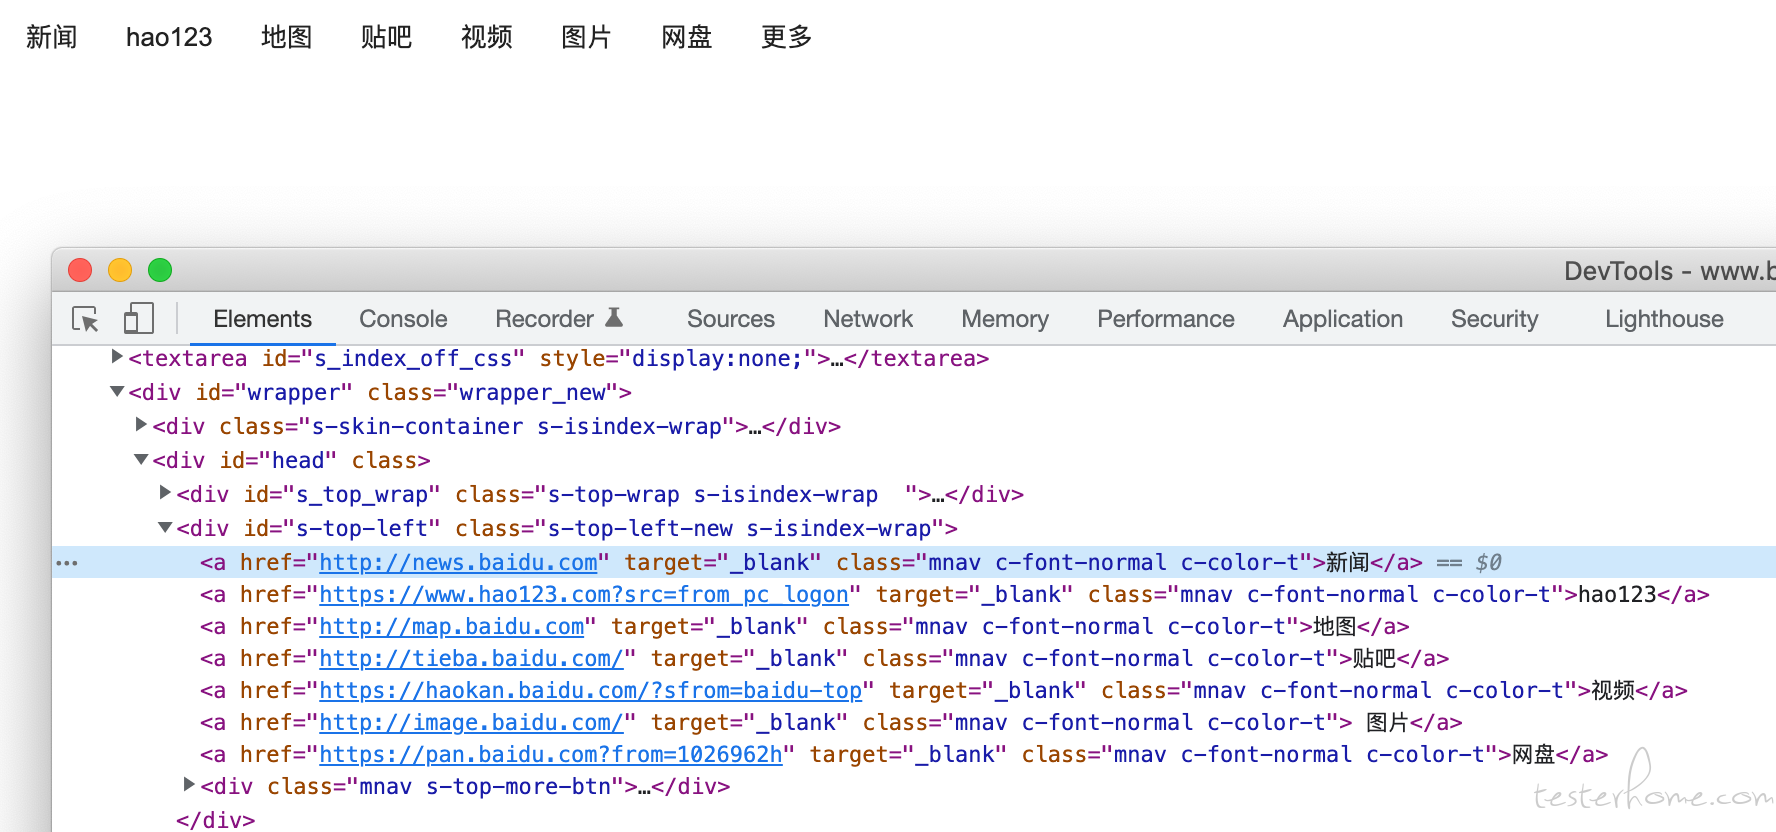Open the Memory tab
1776x832 pixels.
coord(1005,319)
